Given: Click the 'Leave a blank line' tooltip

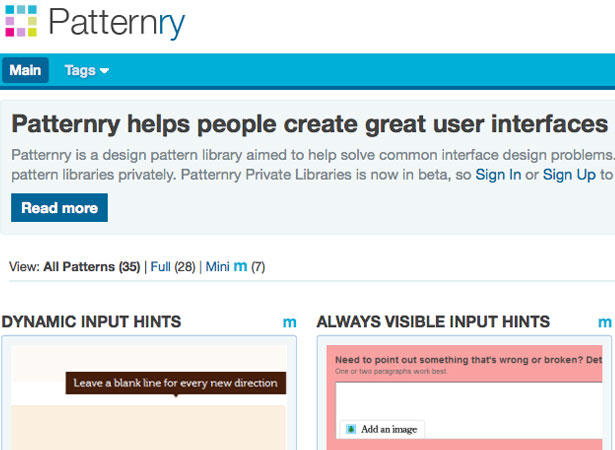Looking at the screenshot, I should pos(176,383).
